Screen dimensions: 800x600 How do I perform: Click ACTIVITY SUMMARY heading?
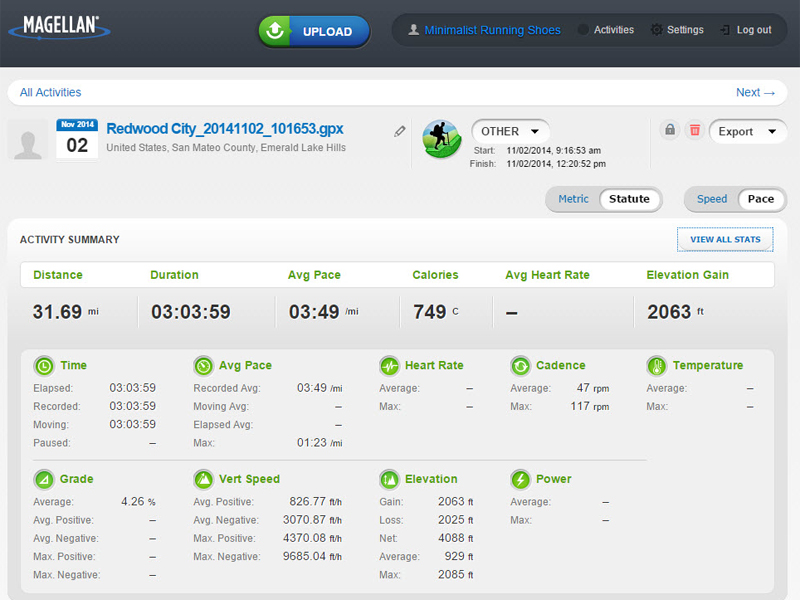[x=69, y=240]
